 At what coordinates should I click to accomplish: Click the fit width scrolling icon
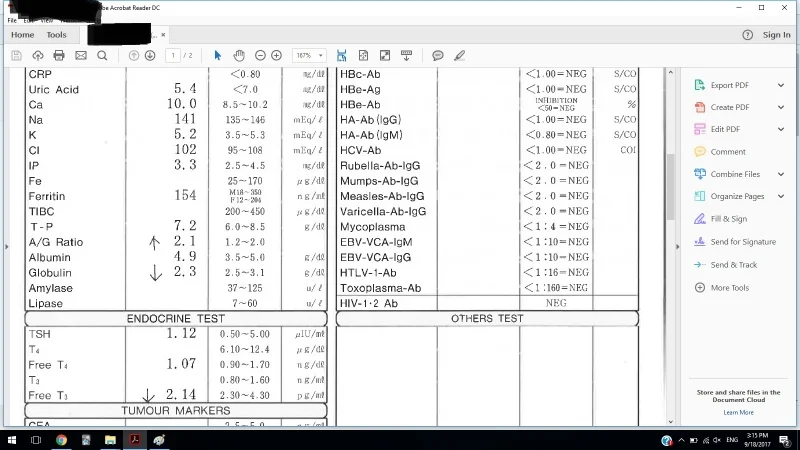tap(342, 56)
